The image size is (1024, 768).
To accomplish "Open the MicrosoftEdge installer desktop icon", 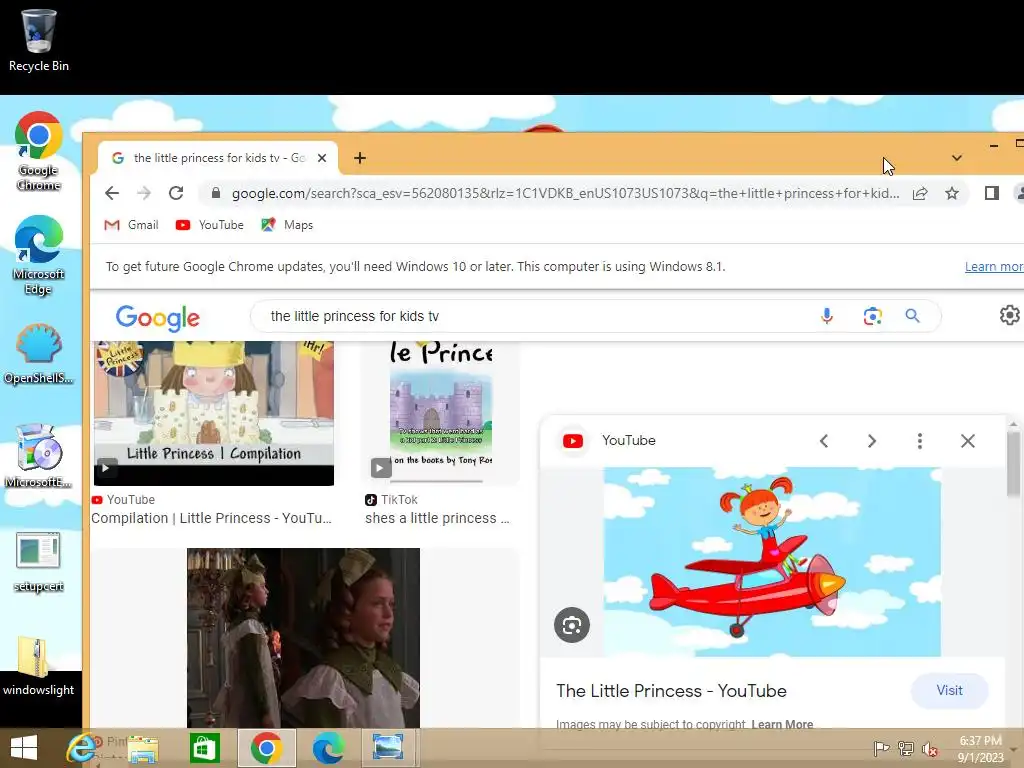I will [39, 456].
